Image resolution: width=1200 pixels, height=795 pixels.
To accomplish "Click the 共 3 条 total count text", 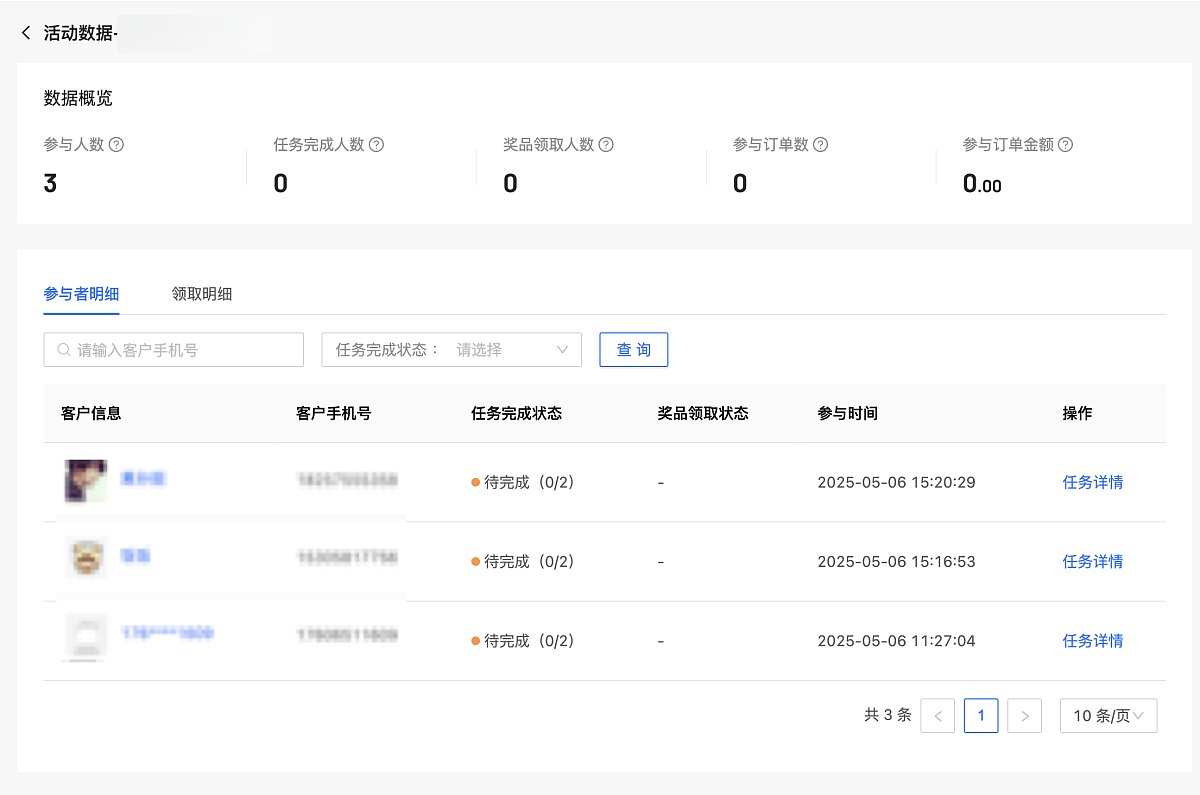I will pyautogui.click(x=888, y=716).
